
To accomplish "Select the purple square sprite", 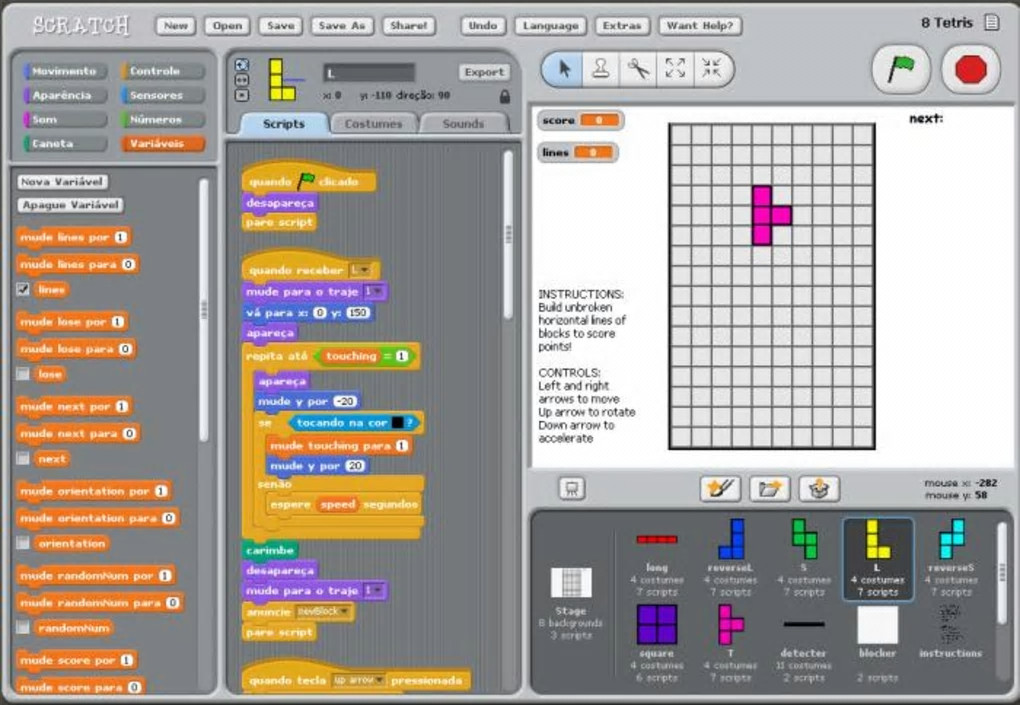I will coord(657,644).
